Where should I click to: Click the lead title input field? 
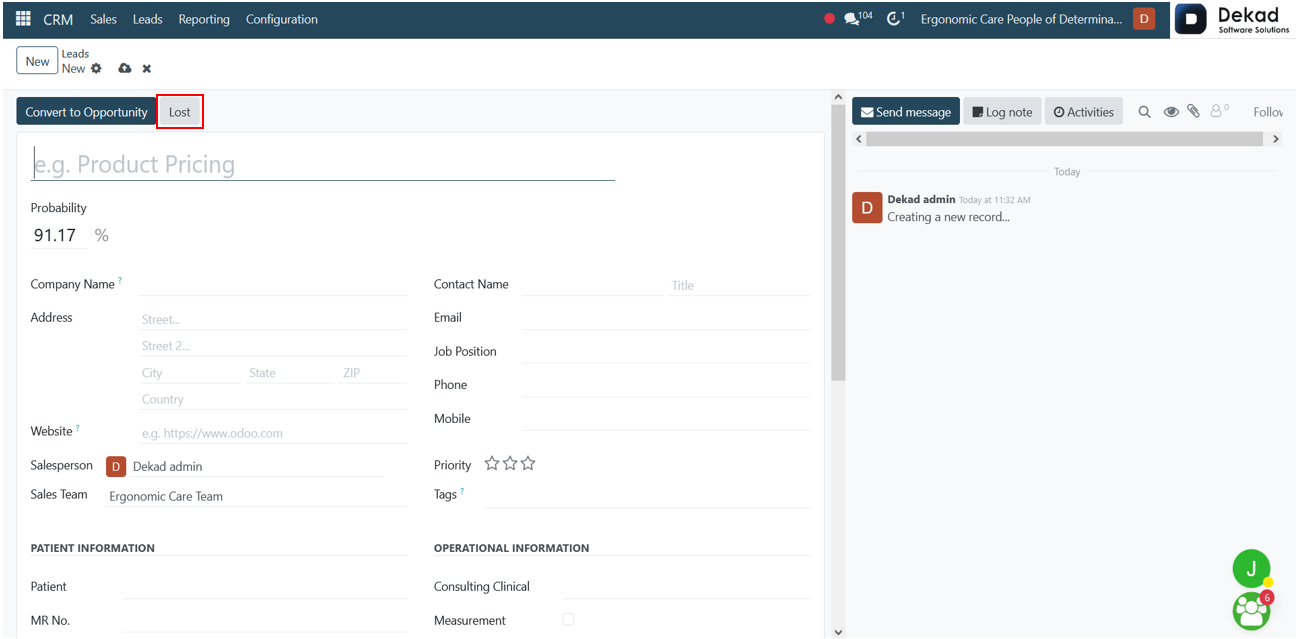[x=323, y=164]
